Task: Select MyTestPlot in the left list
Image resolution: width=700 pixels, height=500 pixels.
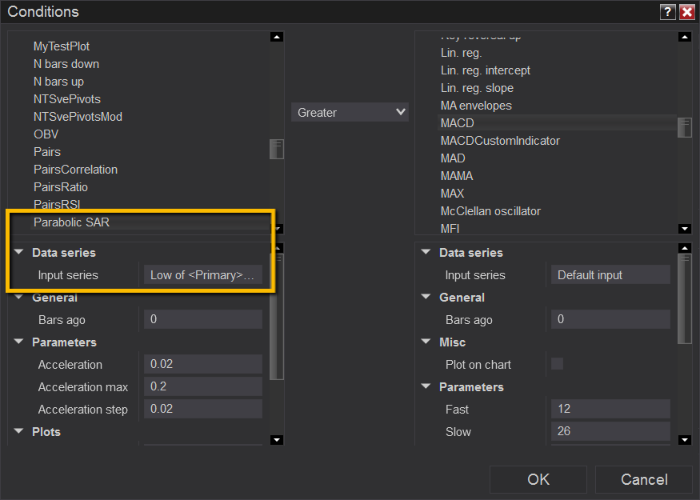Action: tap(61, 46)
